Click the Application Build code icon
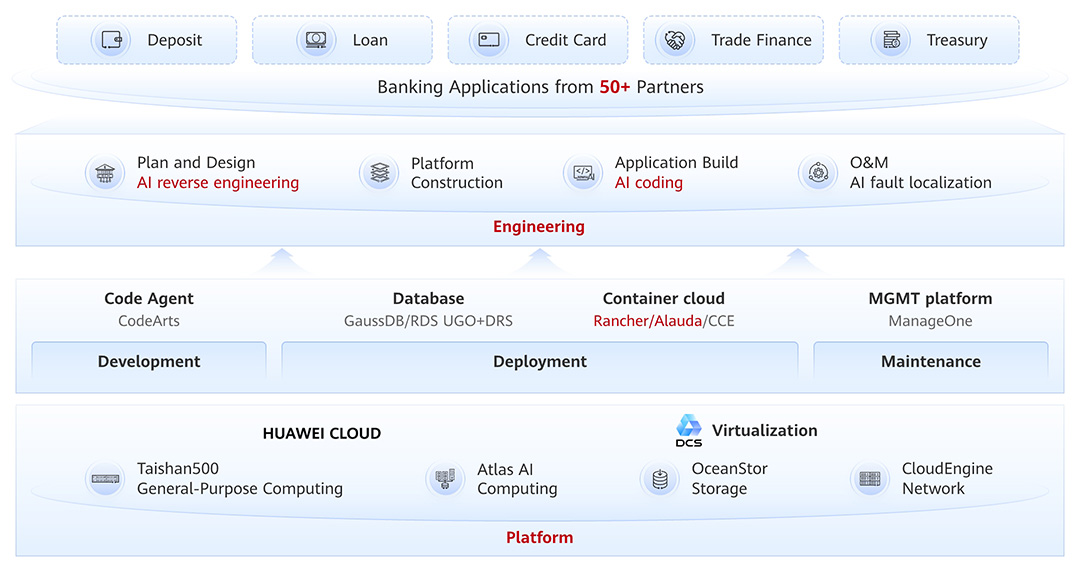Viewport: 1080px width, 572px height. pyautogui.click(x=583, y=173)
